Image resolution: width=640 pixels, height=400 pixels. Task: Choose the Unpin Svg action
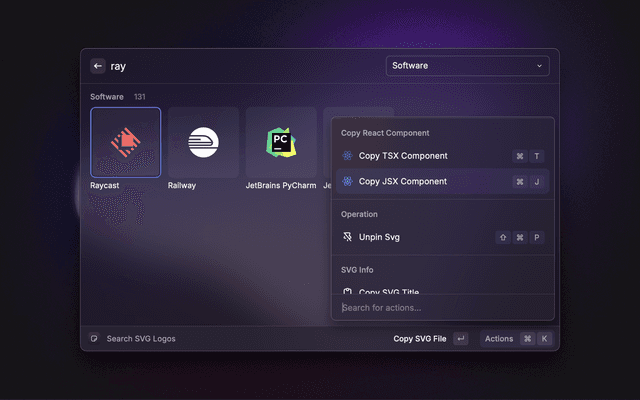379,238
